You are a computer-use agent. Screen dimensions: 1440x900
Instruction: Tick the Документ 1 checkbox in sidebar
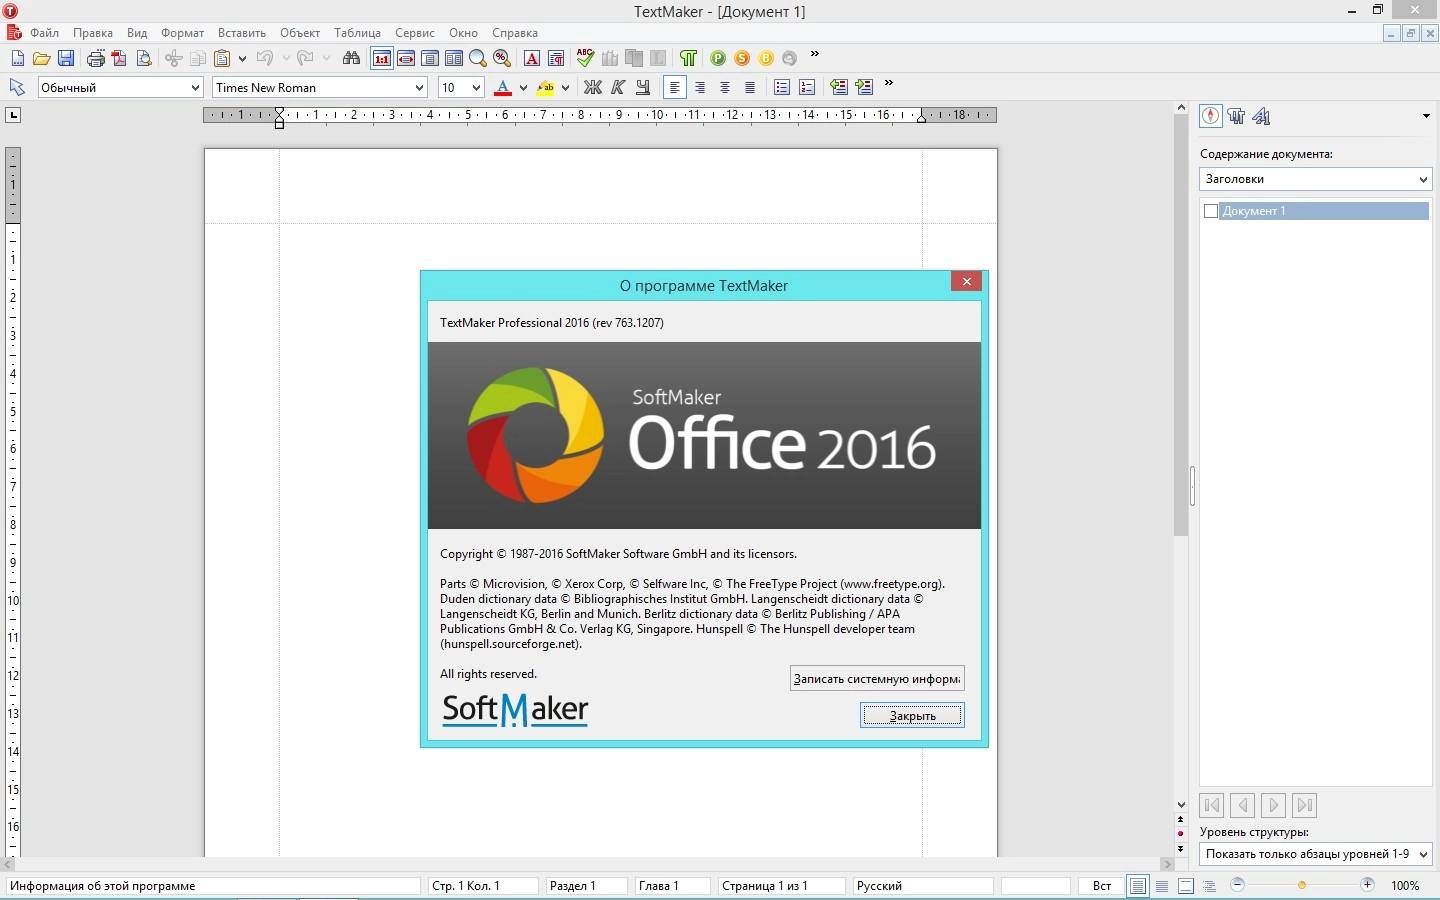click(1211, 211)
